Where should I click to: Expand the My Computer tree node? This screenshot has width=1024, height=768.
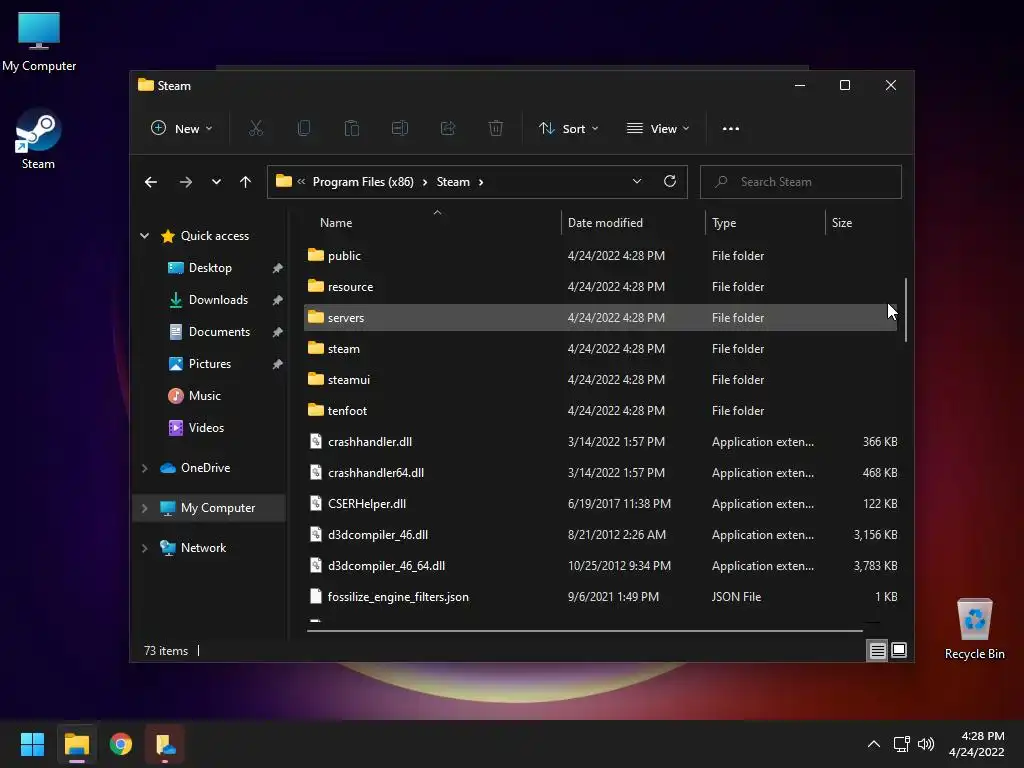click(x=144, y=507)
